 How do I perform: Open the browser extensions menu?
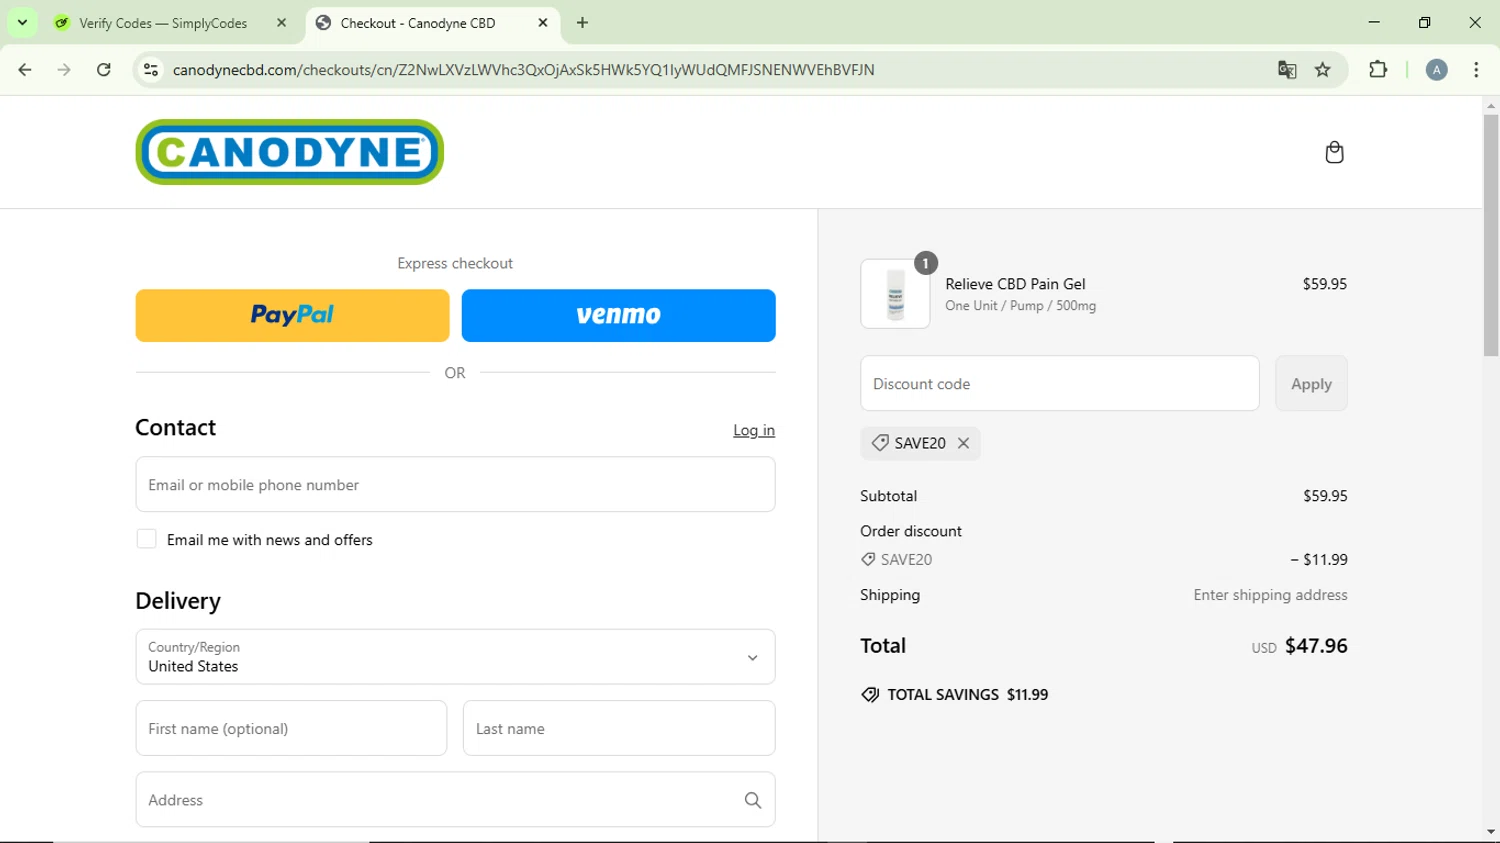click(1378, 70)
